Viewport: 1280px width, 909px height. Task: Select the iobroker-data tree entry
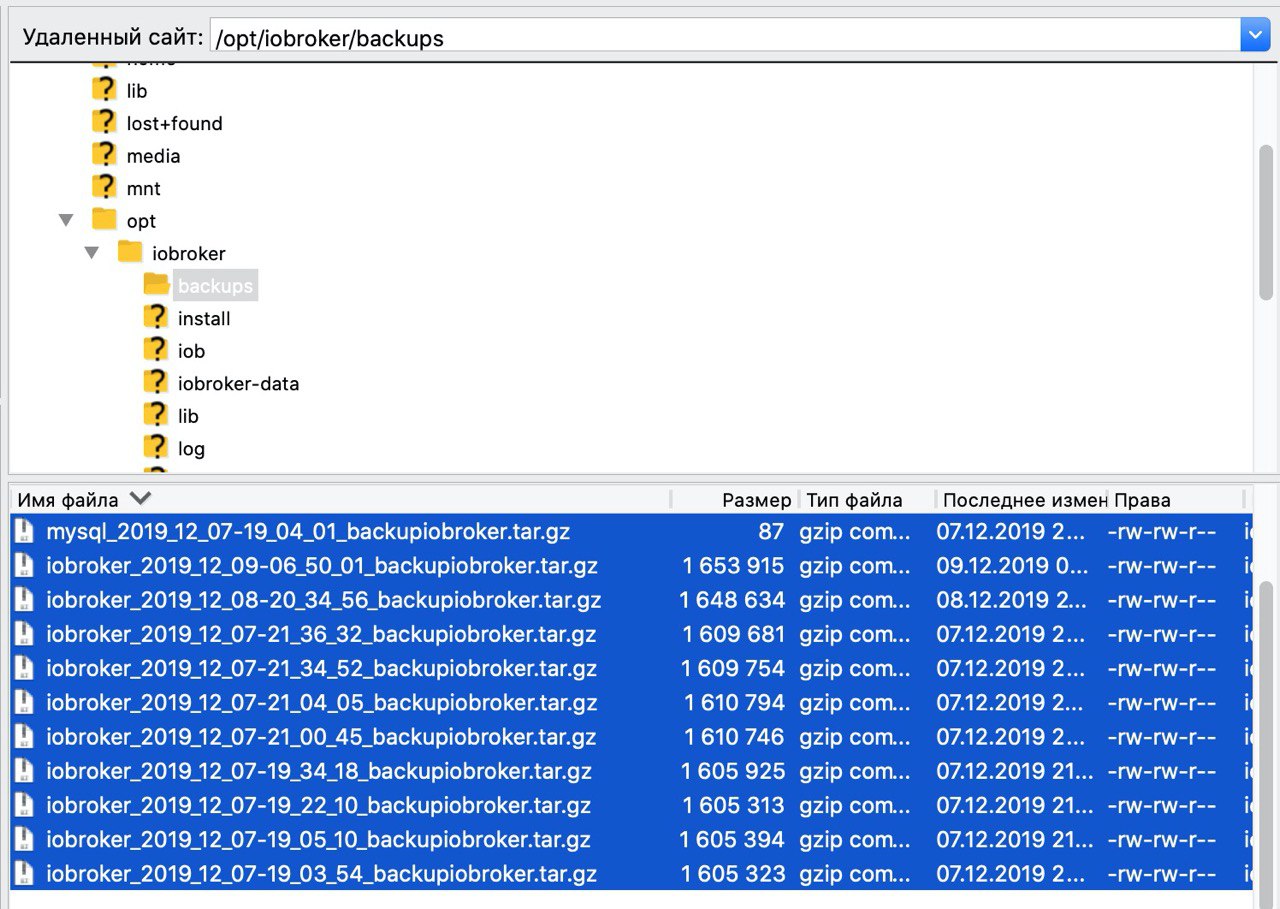238,383
